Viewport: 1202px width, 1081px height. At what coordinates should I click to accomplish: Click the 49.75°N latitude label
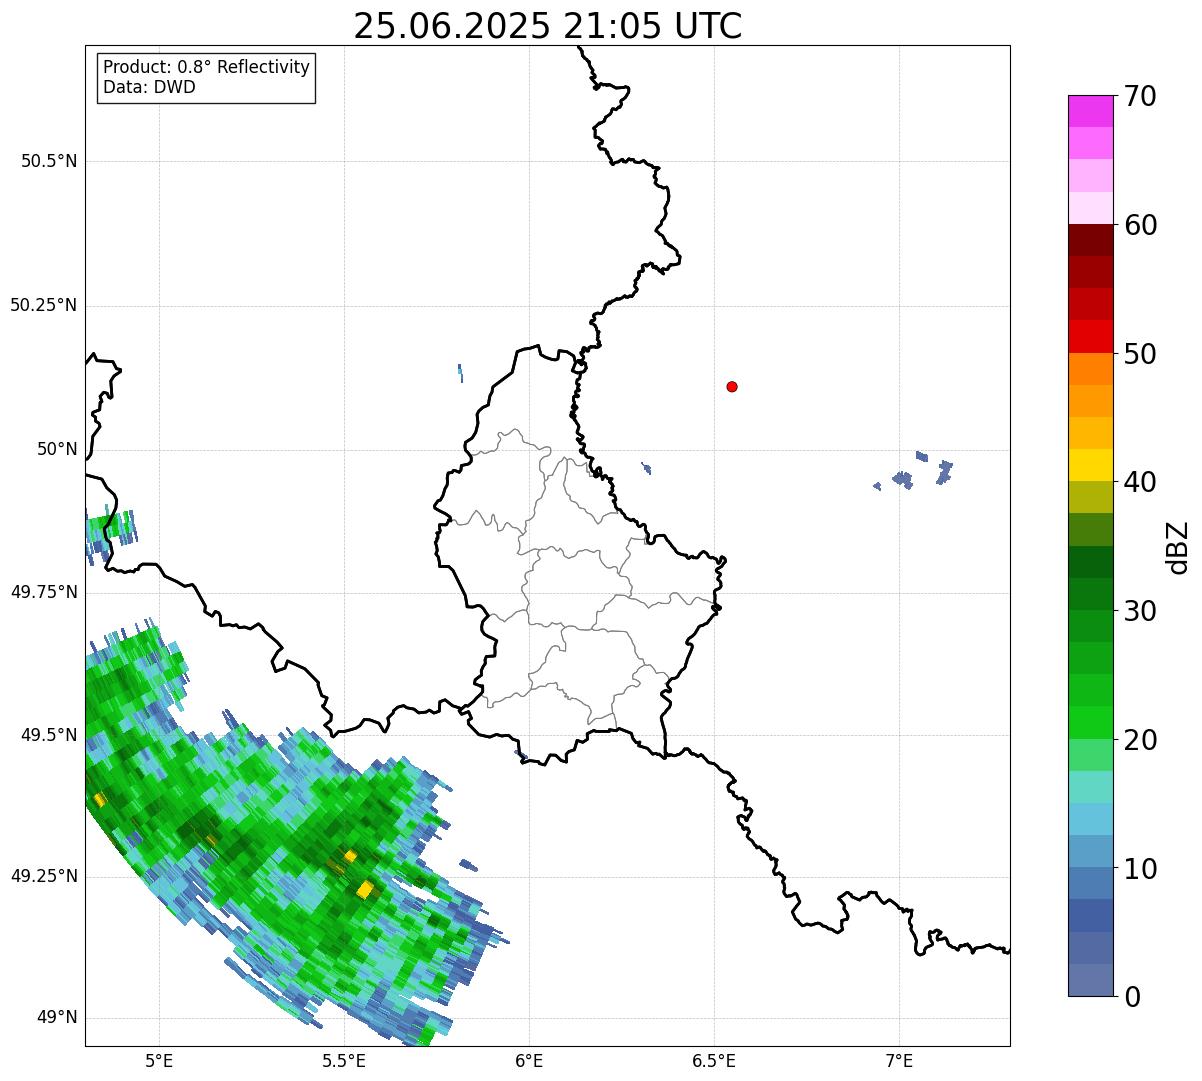44,593
